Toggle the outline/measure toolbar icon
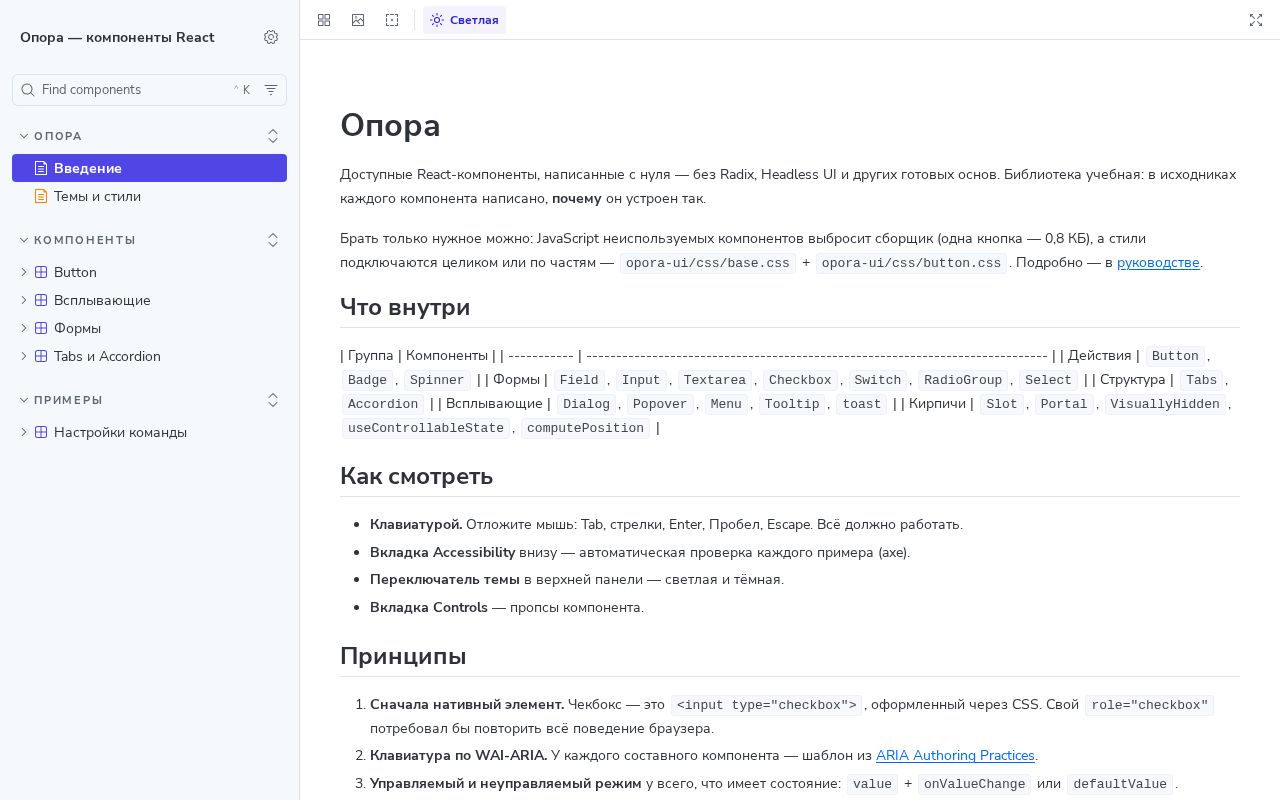Image resolution: width=1280 pixels, height=800 pixels. pyautogui.click(x=392, y=20)
